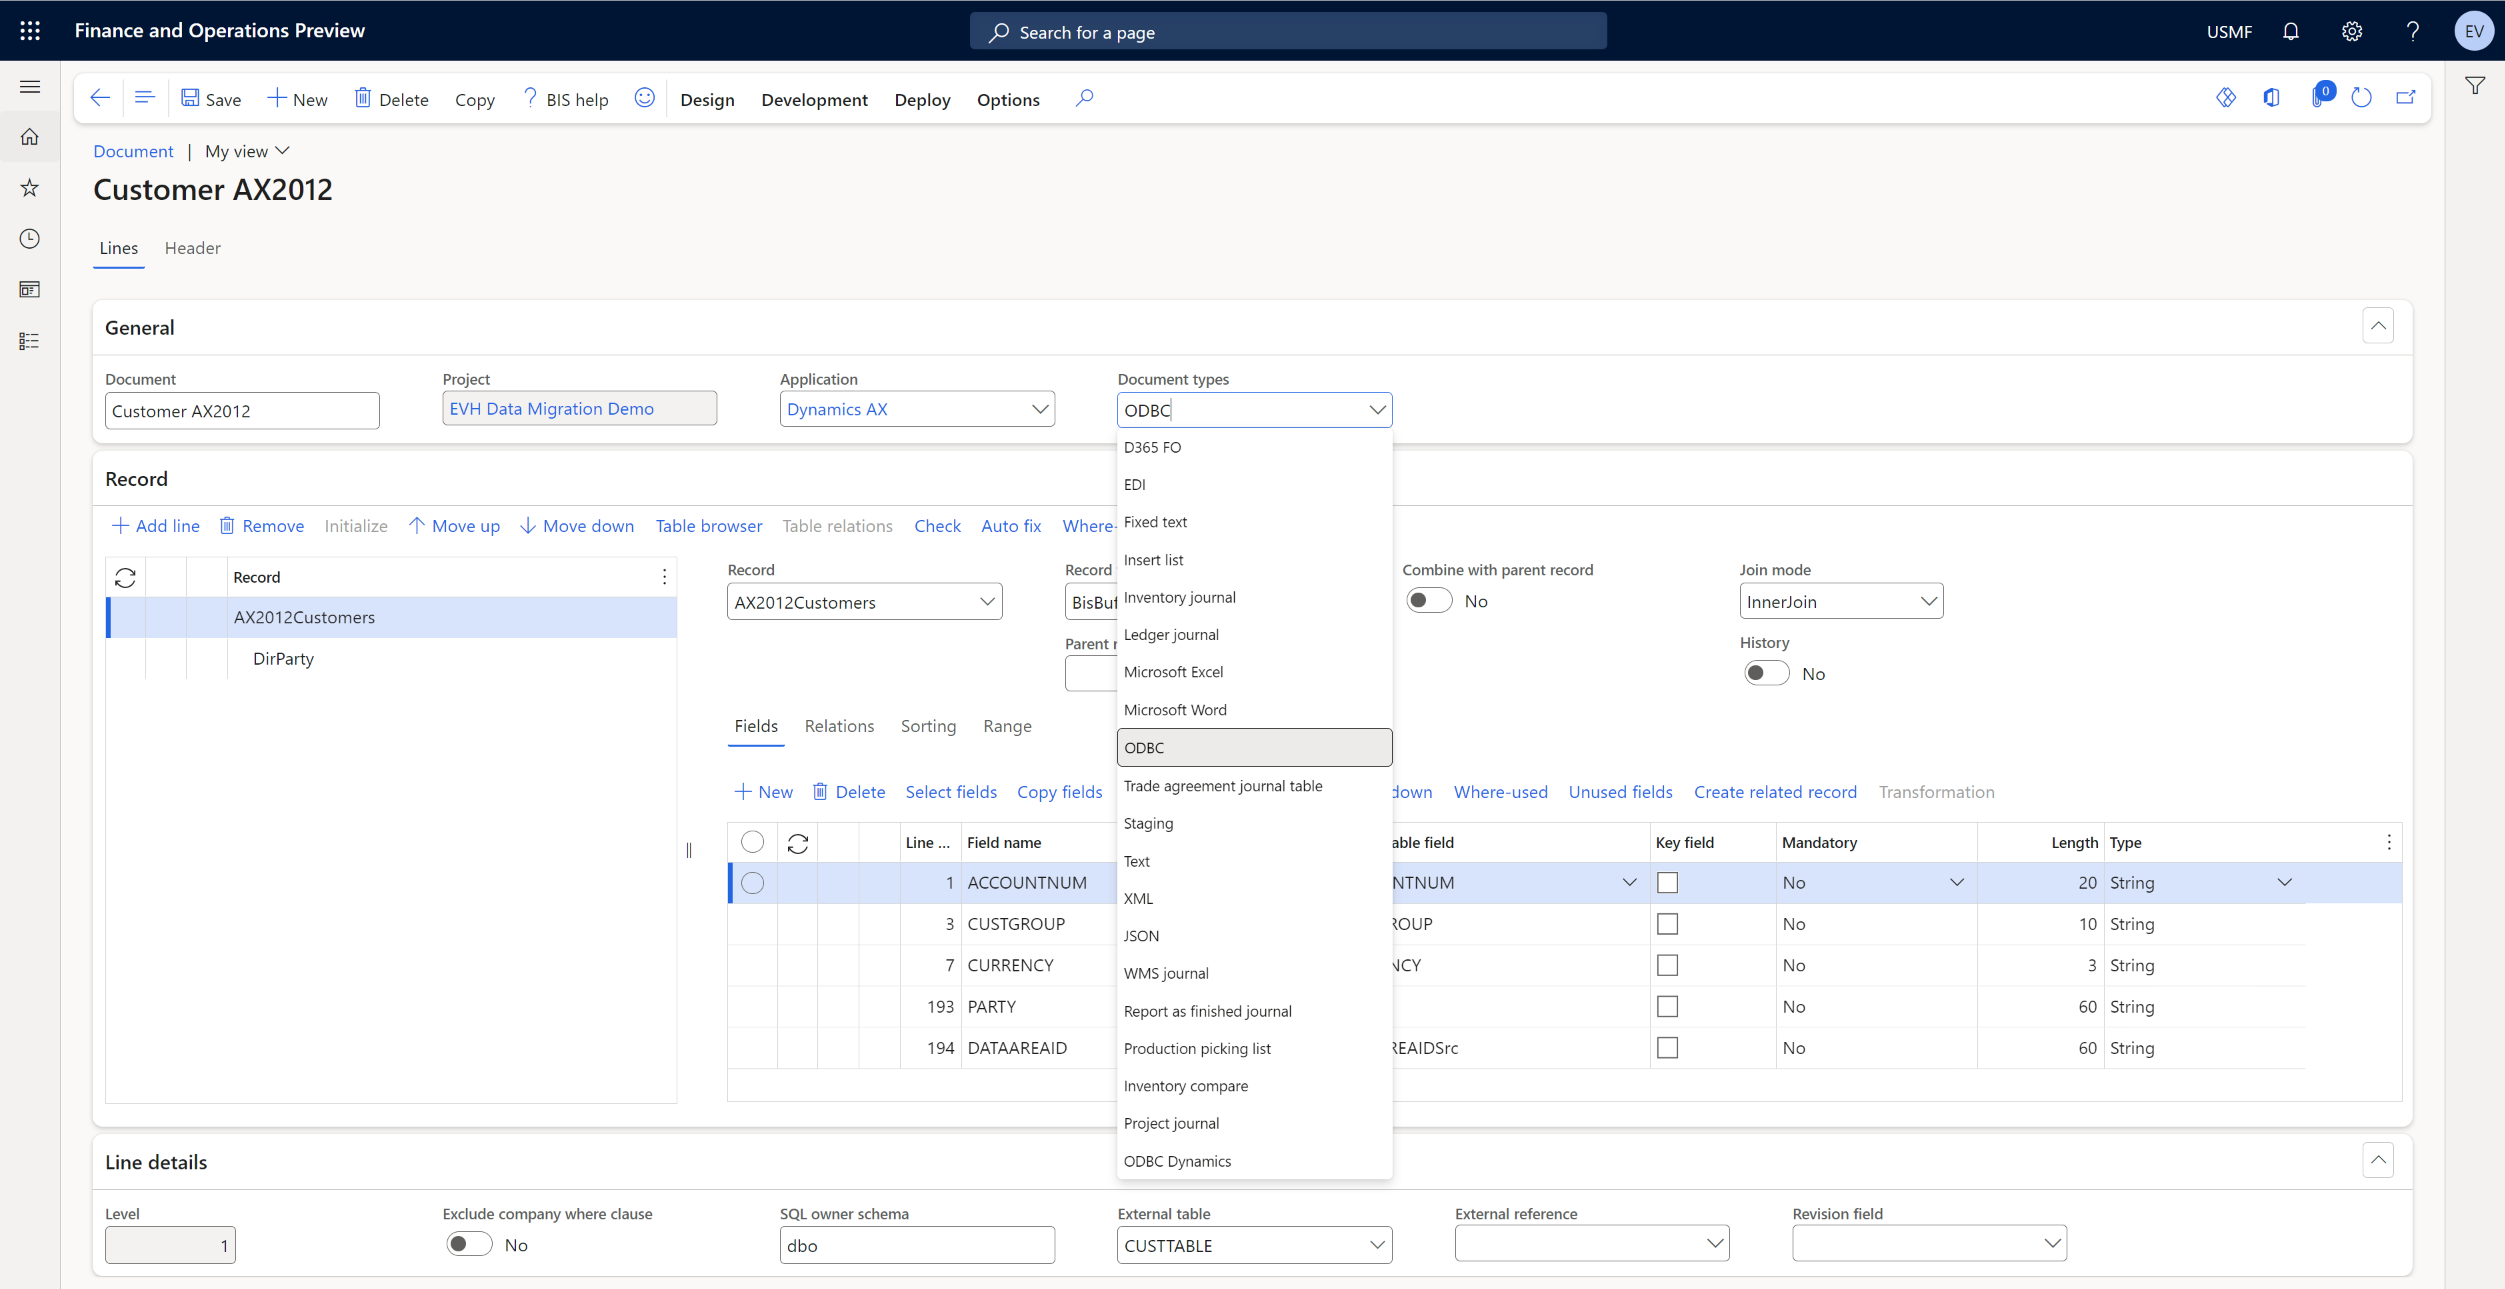The image size is (2505, 1289).
Task: Toggle History switch to Yes
Action: tap(1766, 673)
